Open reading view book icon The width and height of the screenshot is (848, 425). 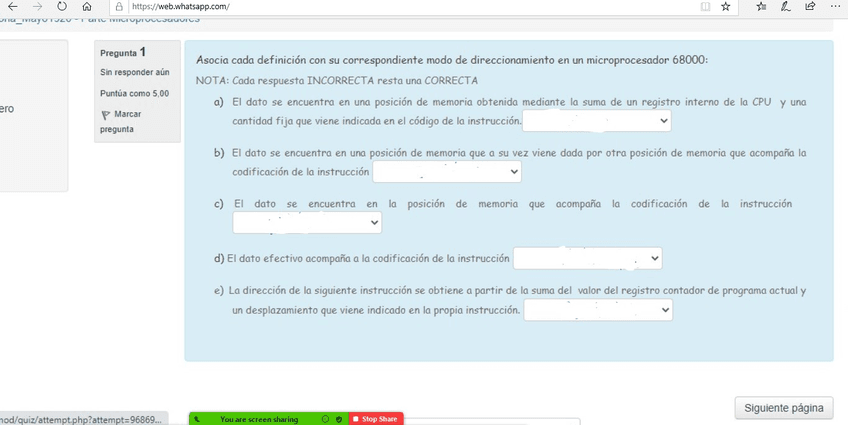(x=705, y=6)
